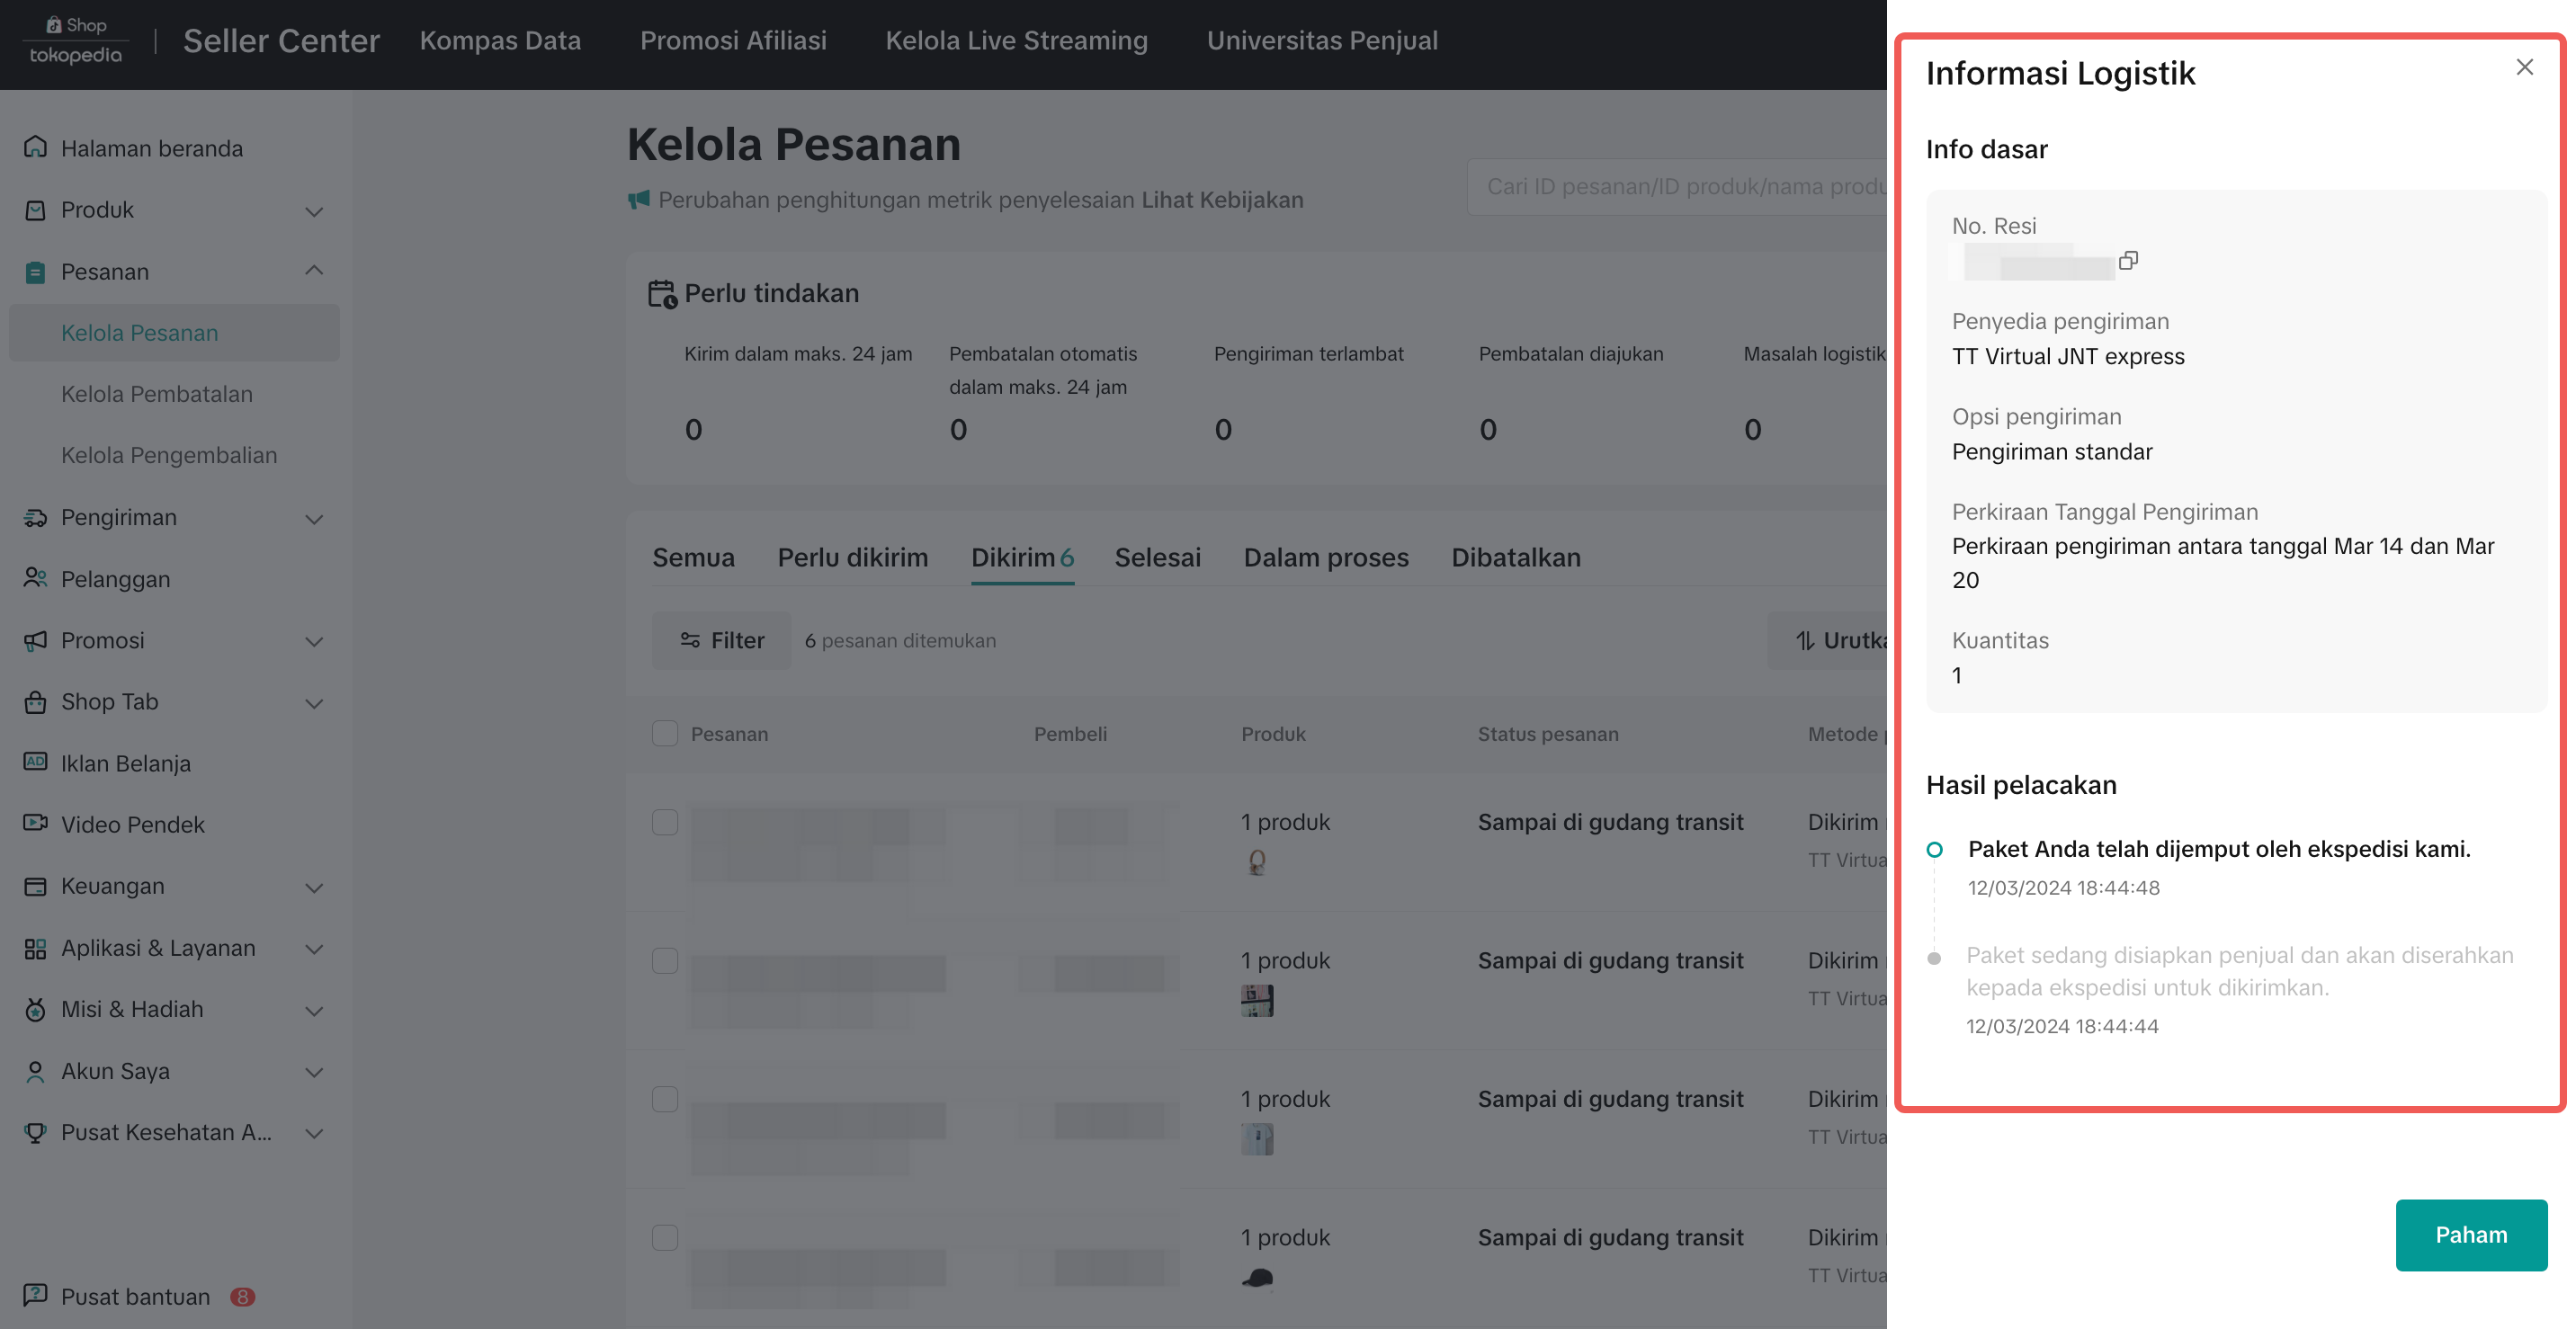Viewport: 2576px width, 1329px height.
Task: Click the order search input field
Action: (x=1680, y=186)
